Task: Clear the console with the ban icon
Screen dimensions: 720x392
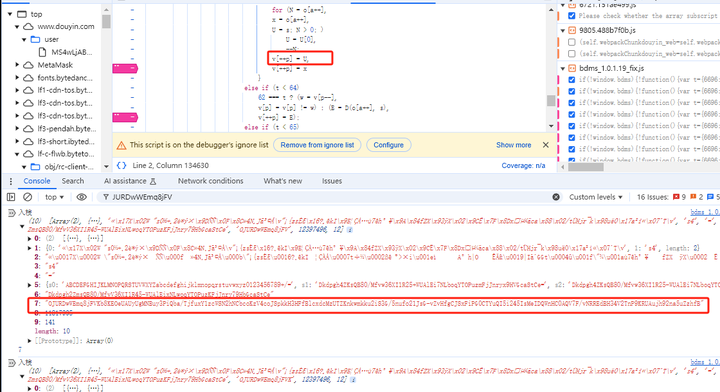Action: point(28,197)
